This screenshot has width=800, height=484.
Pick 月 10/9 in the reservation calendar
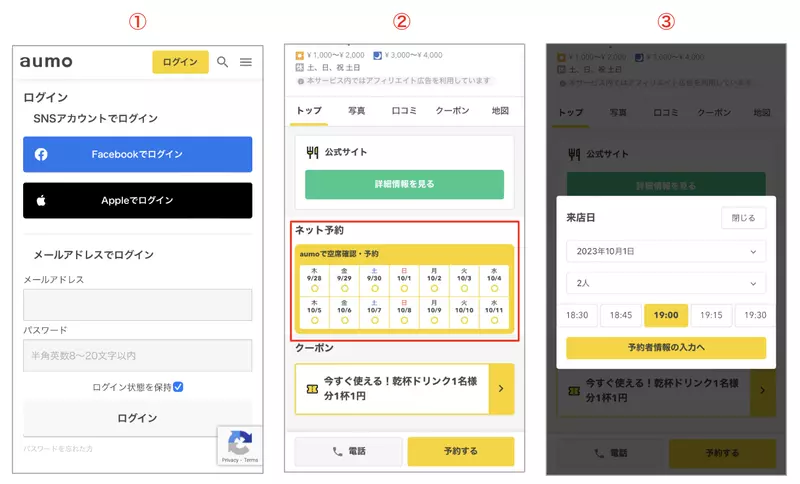point(434,312)
